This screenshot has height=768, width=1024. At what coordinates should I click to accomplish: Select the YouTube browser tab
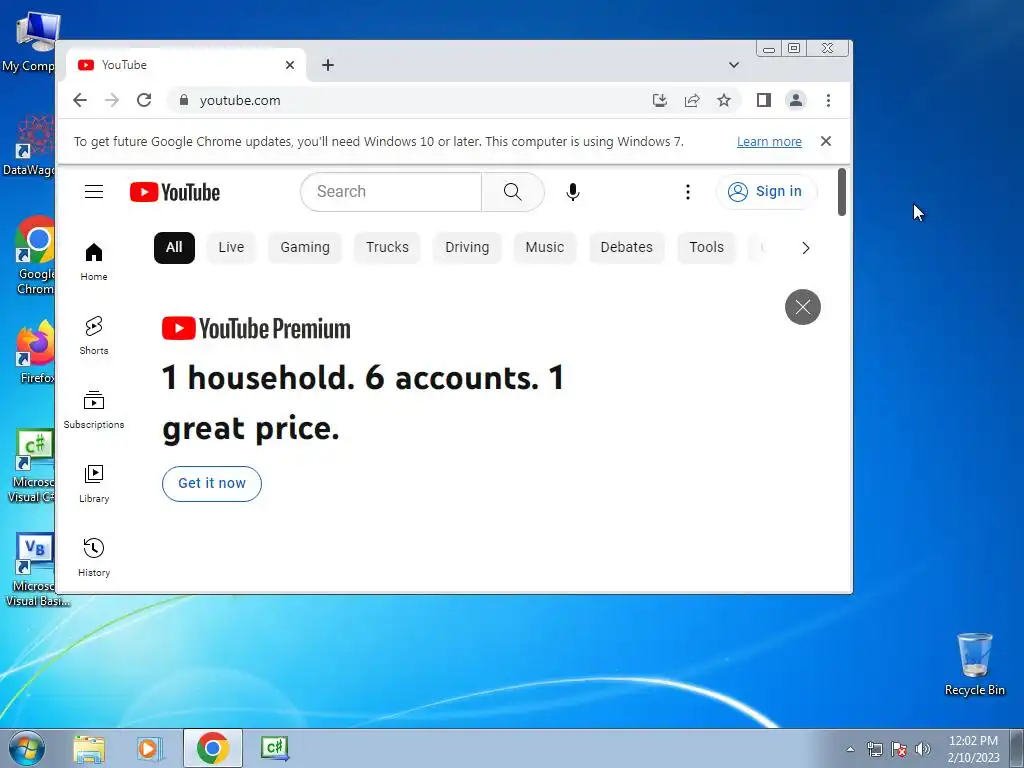tap(186, 65)
